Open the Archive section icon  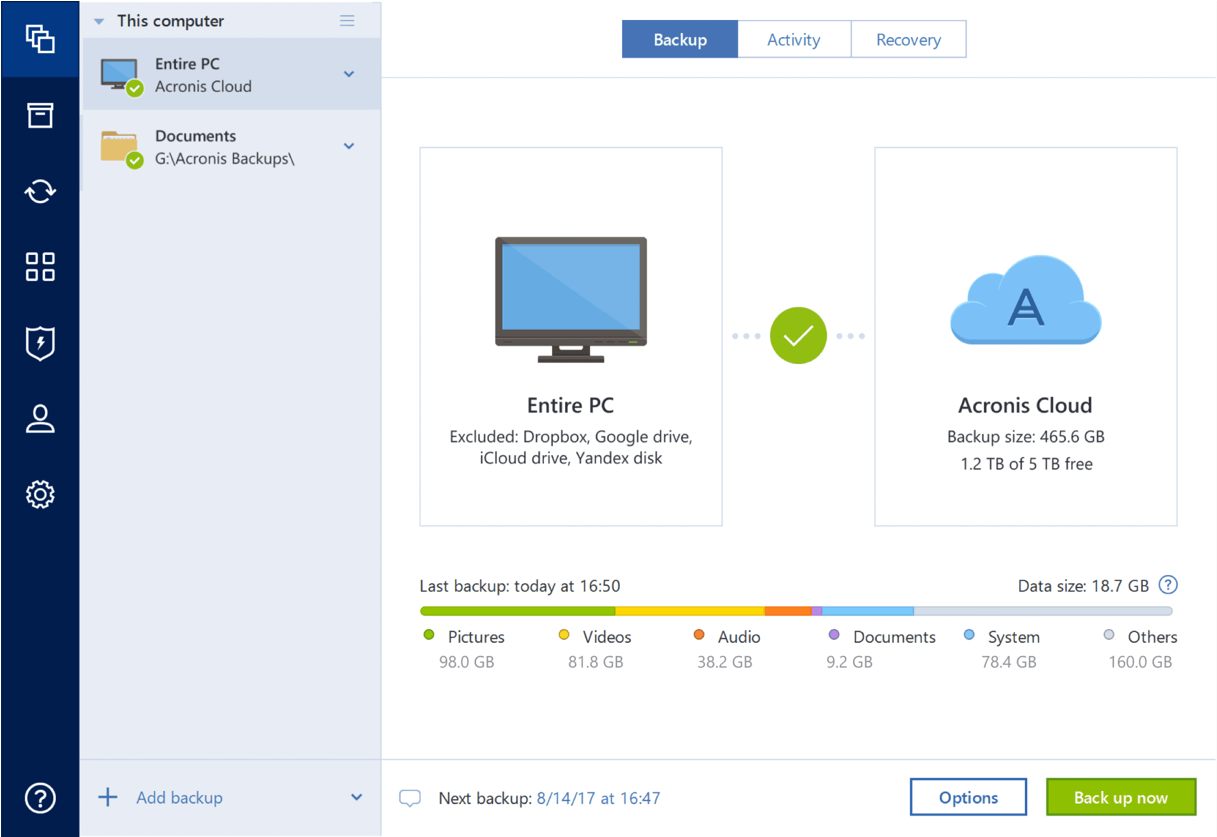point(40,115)
